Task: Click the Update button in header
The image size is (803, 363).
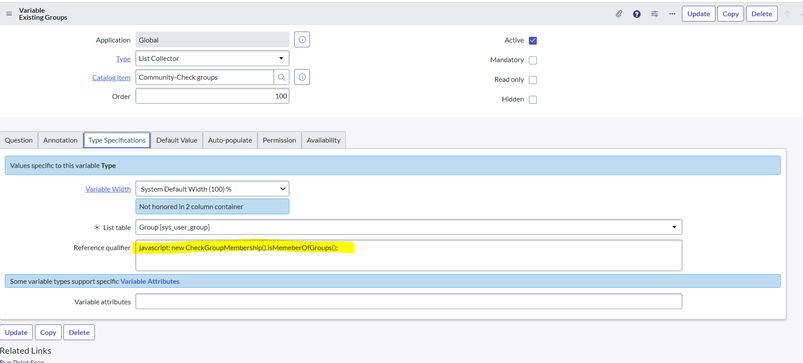Action: pos(699,14)
